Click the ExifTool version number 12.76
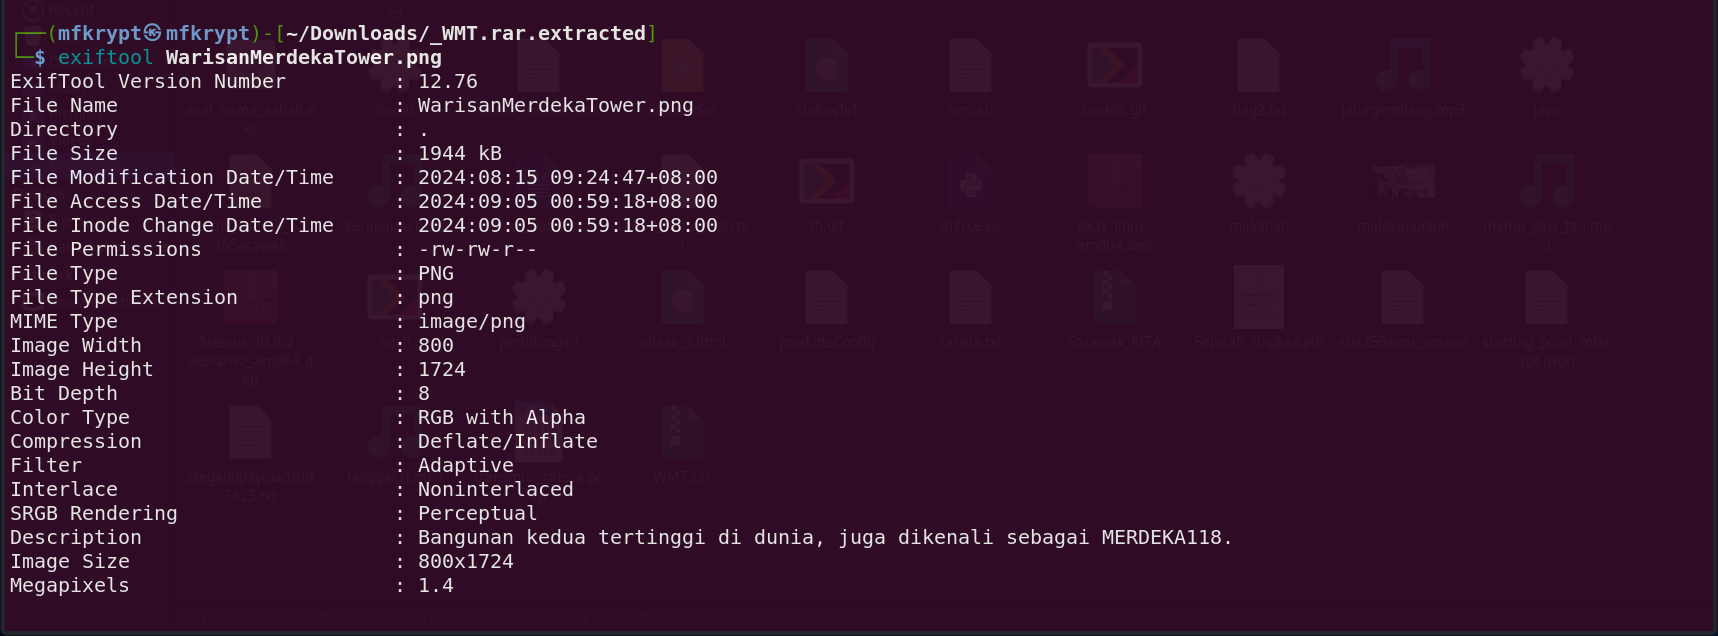The height and width of the screenshot is (636, 1718). click(x=447, y=81)
